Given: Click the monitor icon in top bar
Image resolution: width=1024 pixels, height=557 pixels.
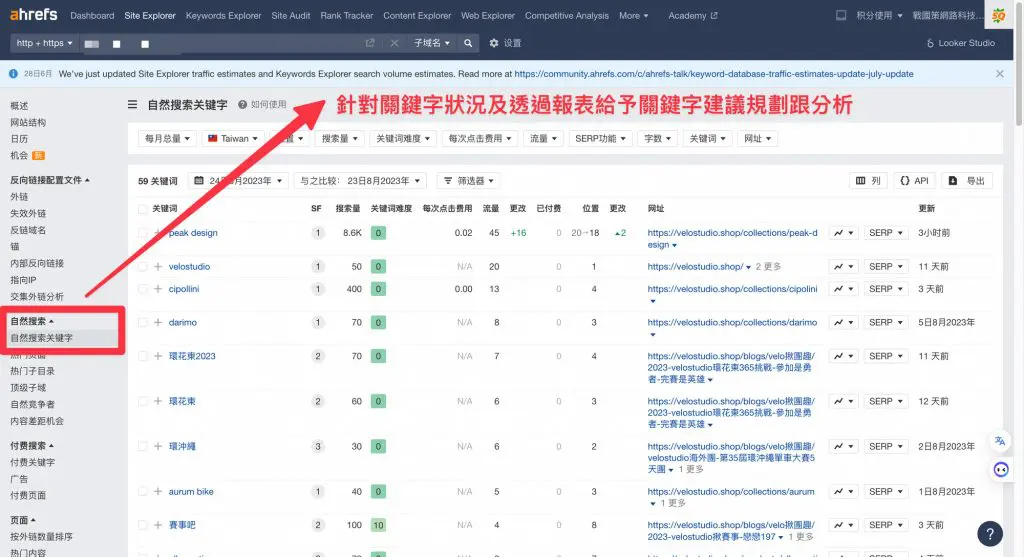Looking at the screenshot, I should pyautogui.click(x=841, y=15).
